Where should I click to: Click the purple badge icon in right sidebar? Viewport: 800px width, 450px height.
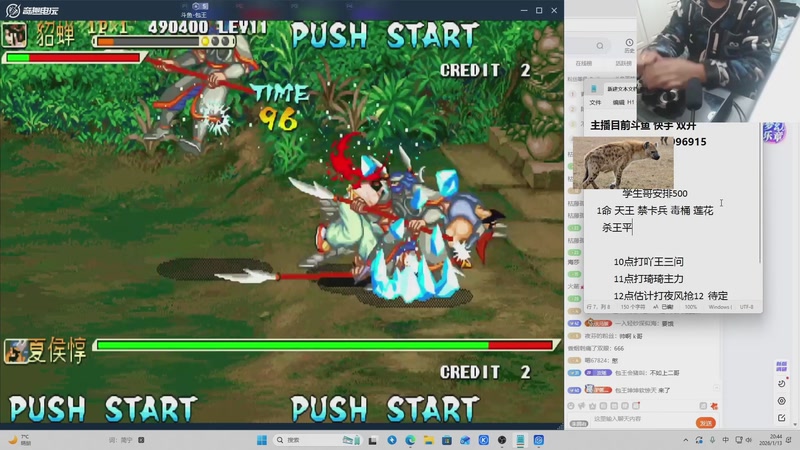tap(782, 366)
